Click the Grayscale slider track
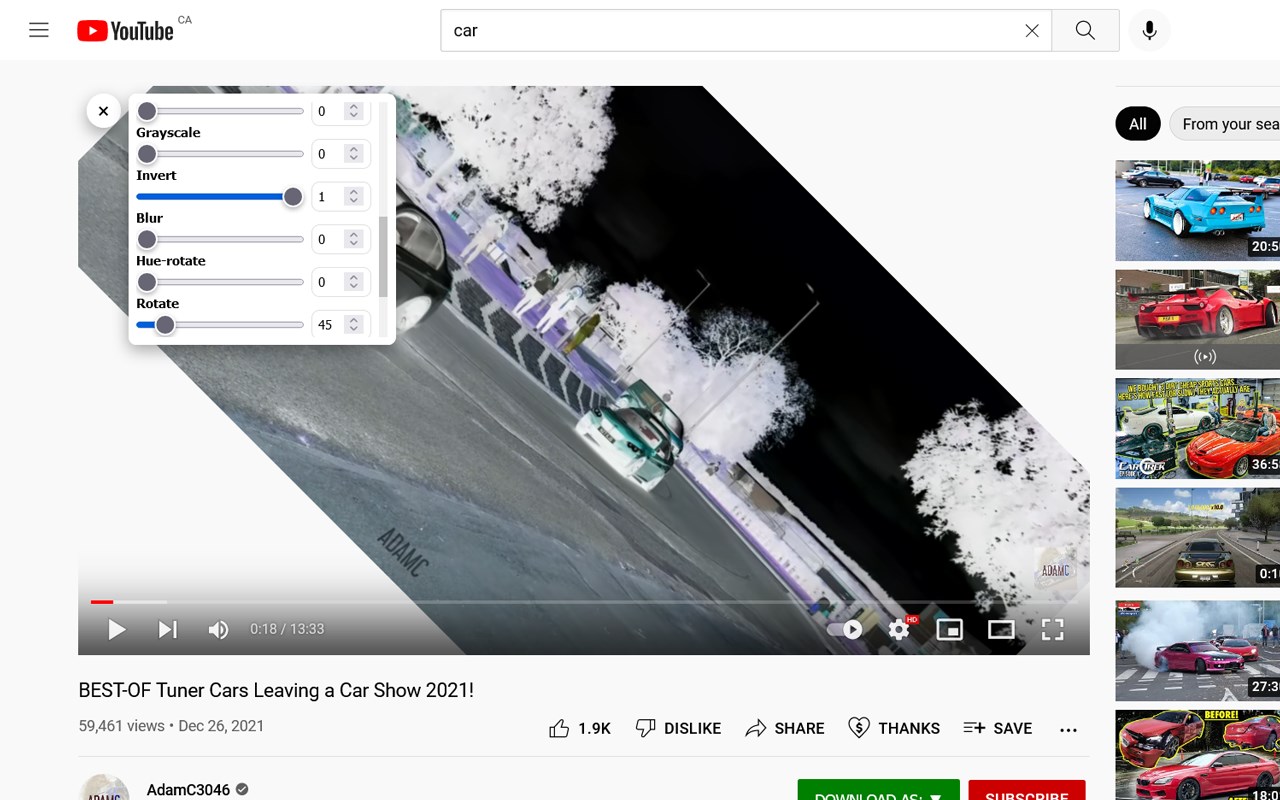The width and height of the screenshot is (1280, 800). [x=220, y=154]
